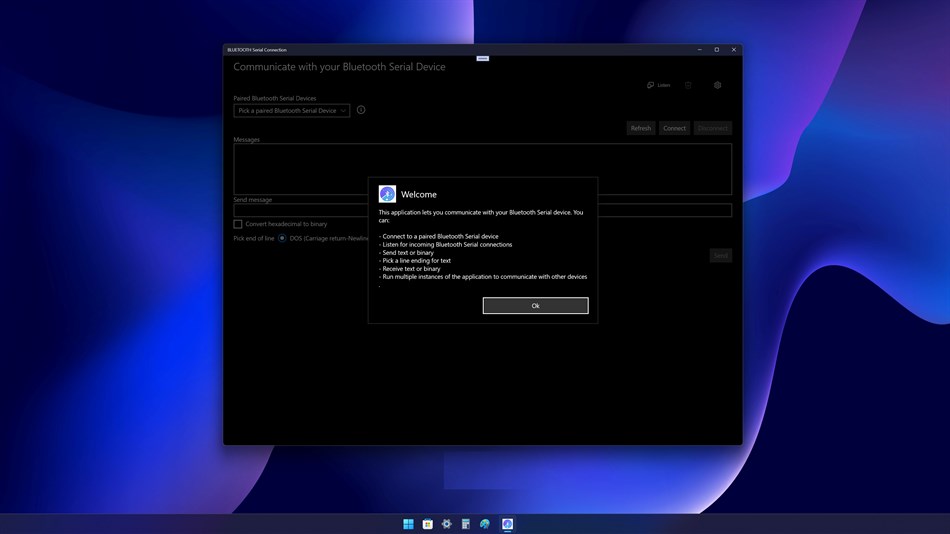The width and height of the screenshot is (950, 534).
Task: Open Microsoft Store from the taskbar
Action: pos(428,524)
